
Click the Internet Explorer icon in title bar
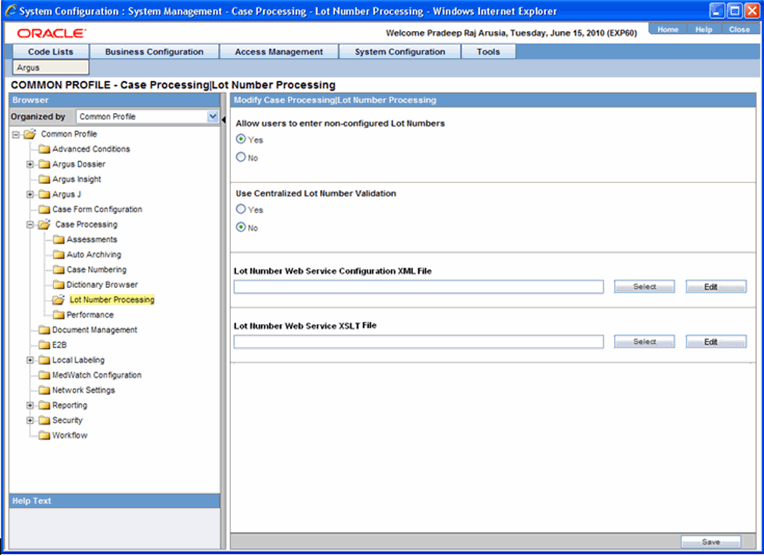(x=10, y=11)
